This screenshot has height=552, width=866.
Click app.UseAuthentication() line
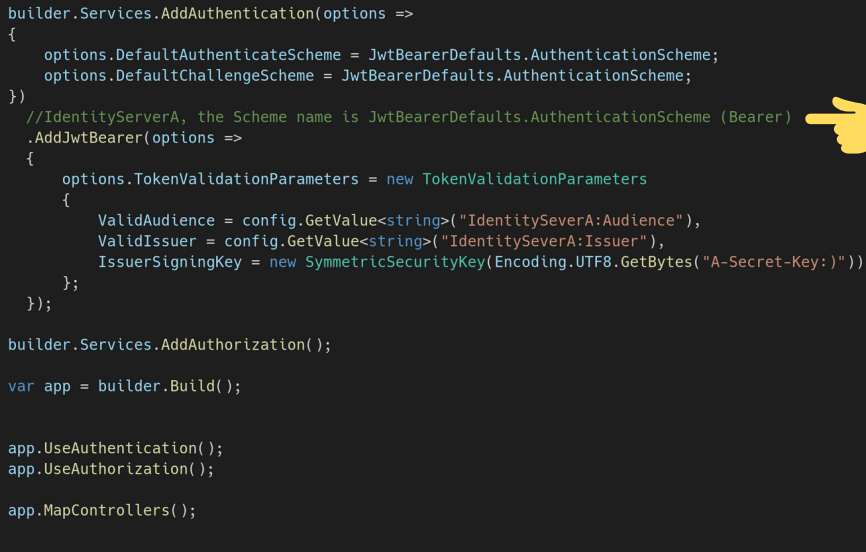tap(115, 448)
